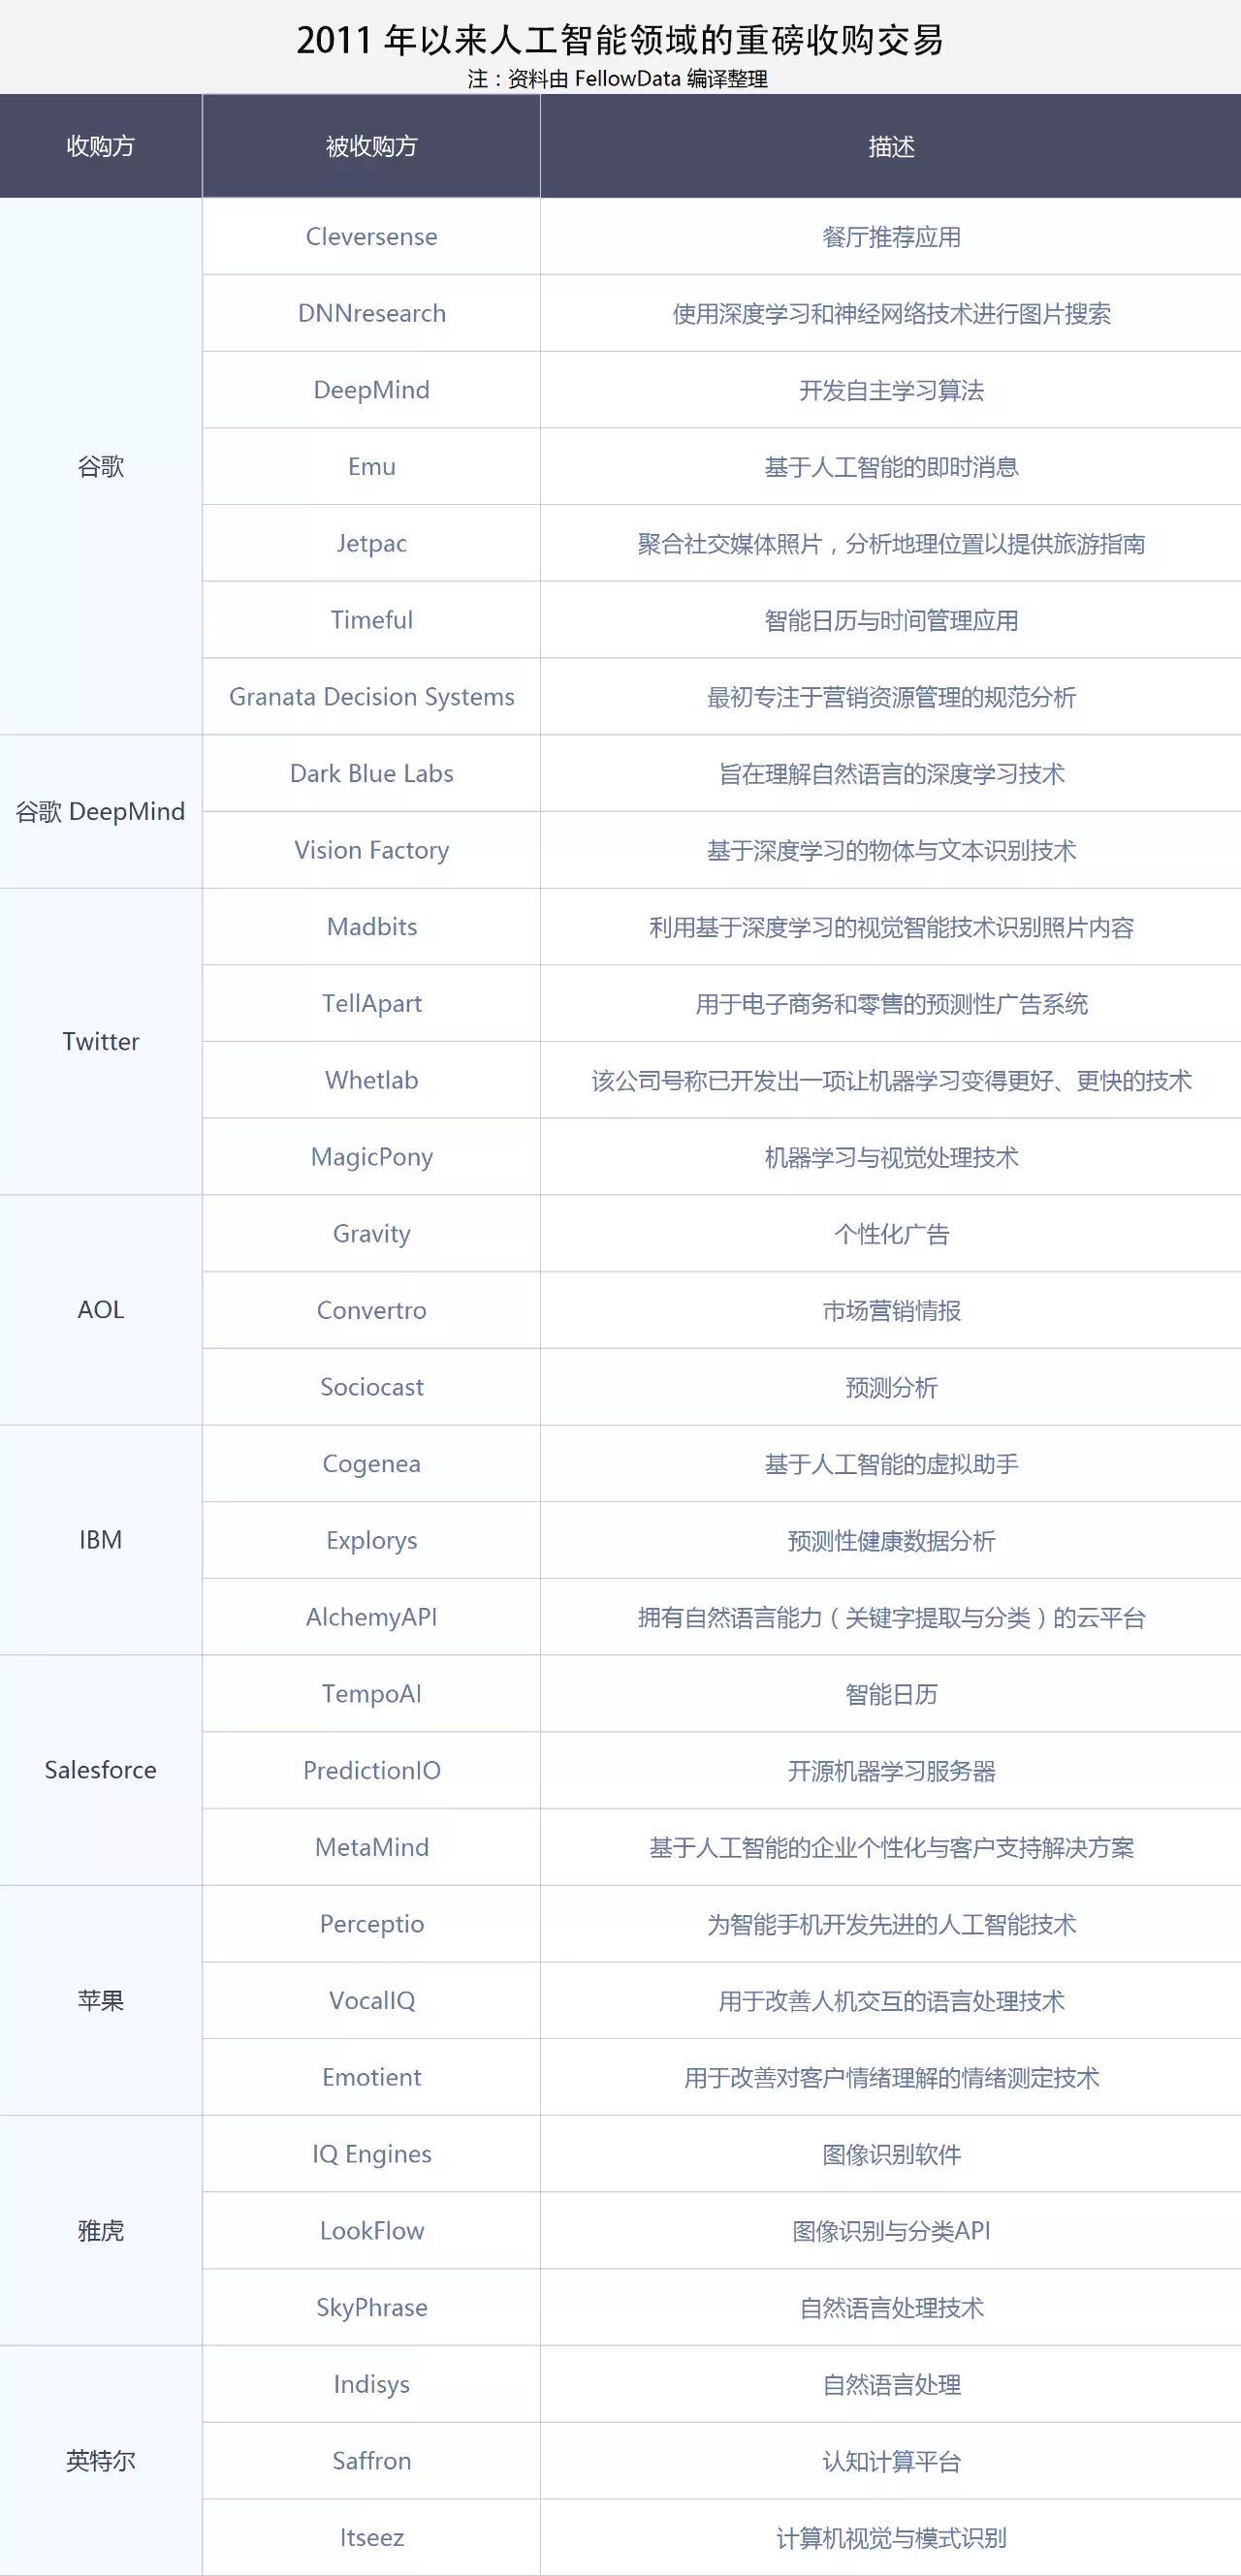This screenshot has width=1241, height=2576.
Task: Click the description 餐厅推荐应用
Action: tap(891, 237)
